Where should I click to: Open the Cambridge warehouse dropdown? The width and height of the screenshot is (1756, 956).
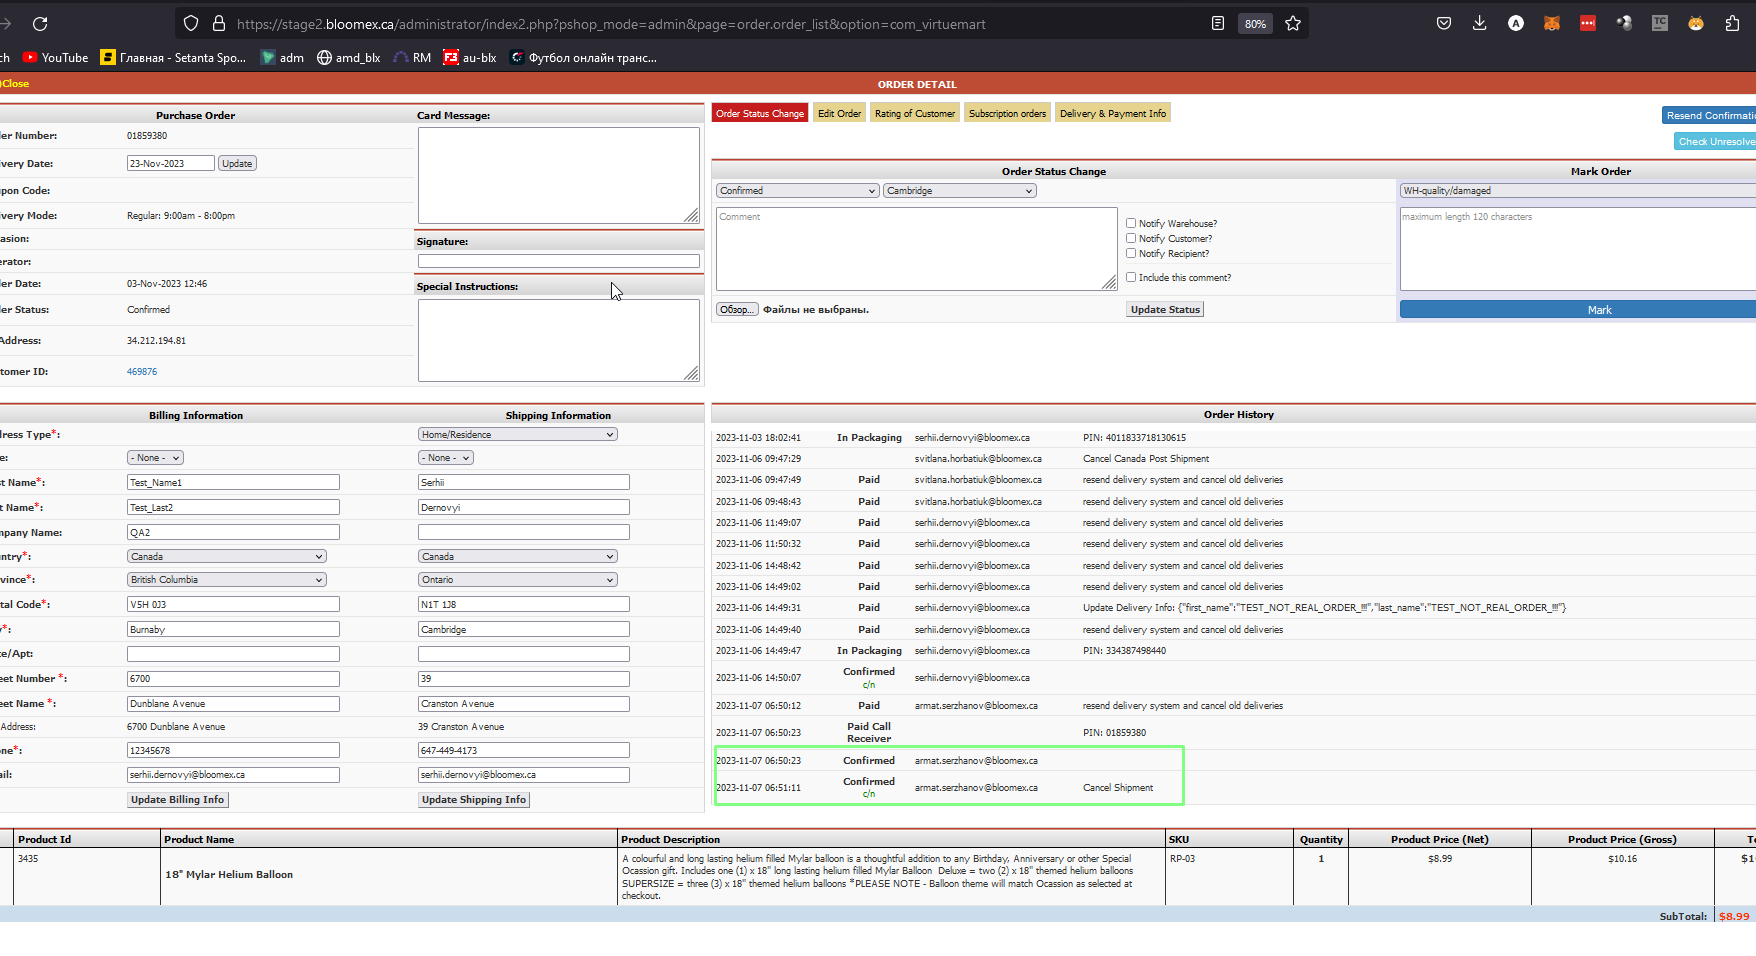pyautogui.click(x=959, y=190)
